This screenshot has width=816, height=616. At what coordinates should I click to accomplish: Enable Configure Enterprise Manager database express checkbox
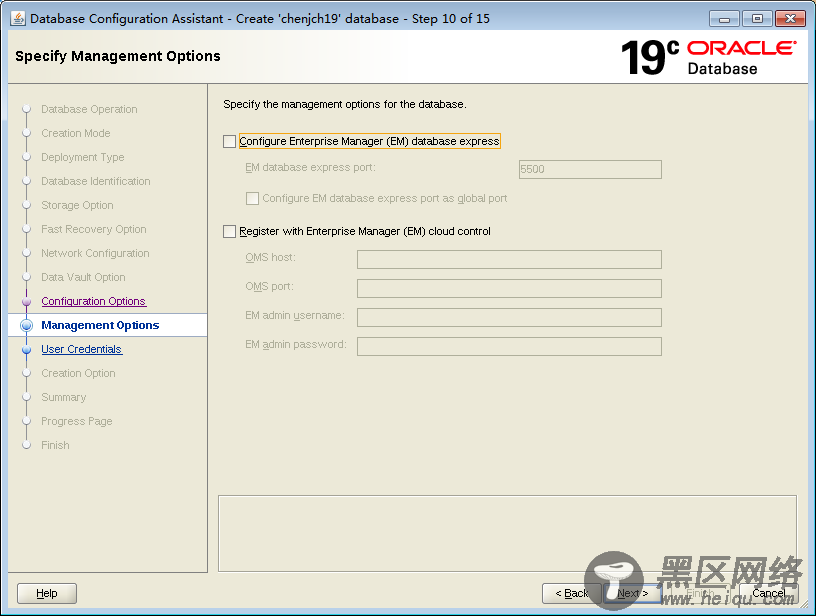pyautogui.click(x=230, y=142)
